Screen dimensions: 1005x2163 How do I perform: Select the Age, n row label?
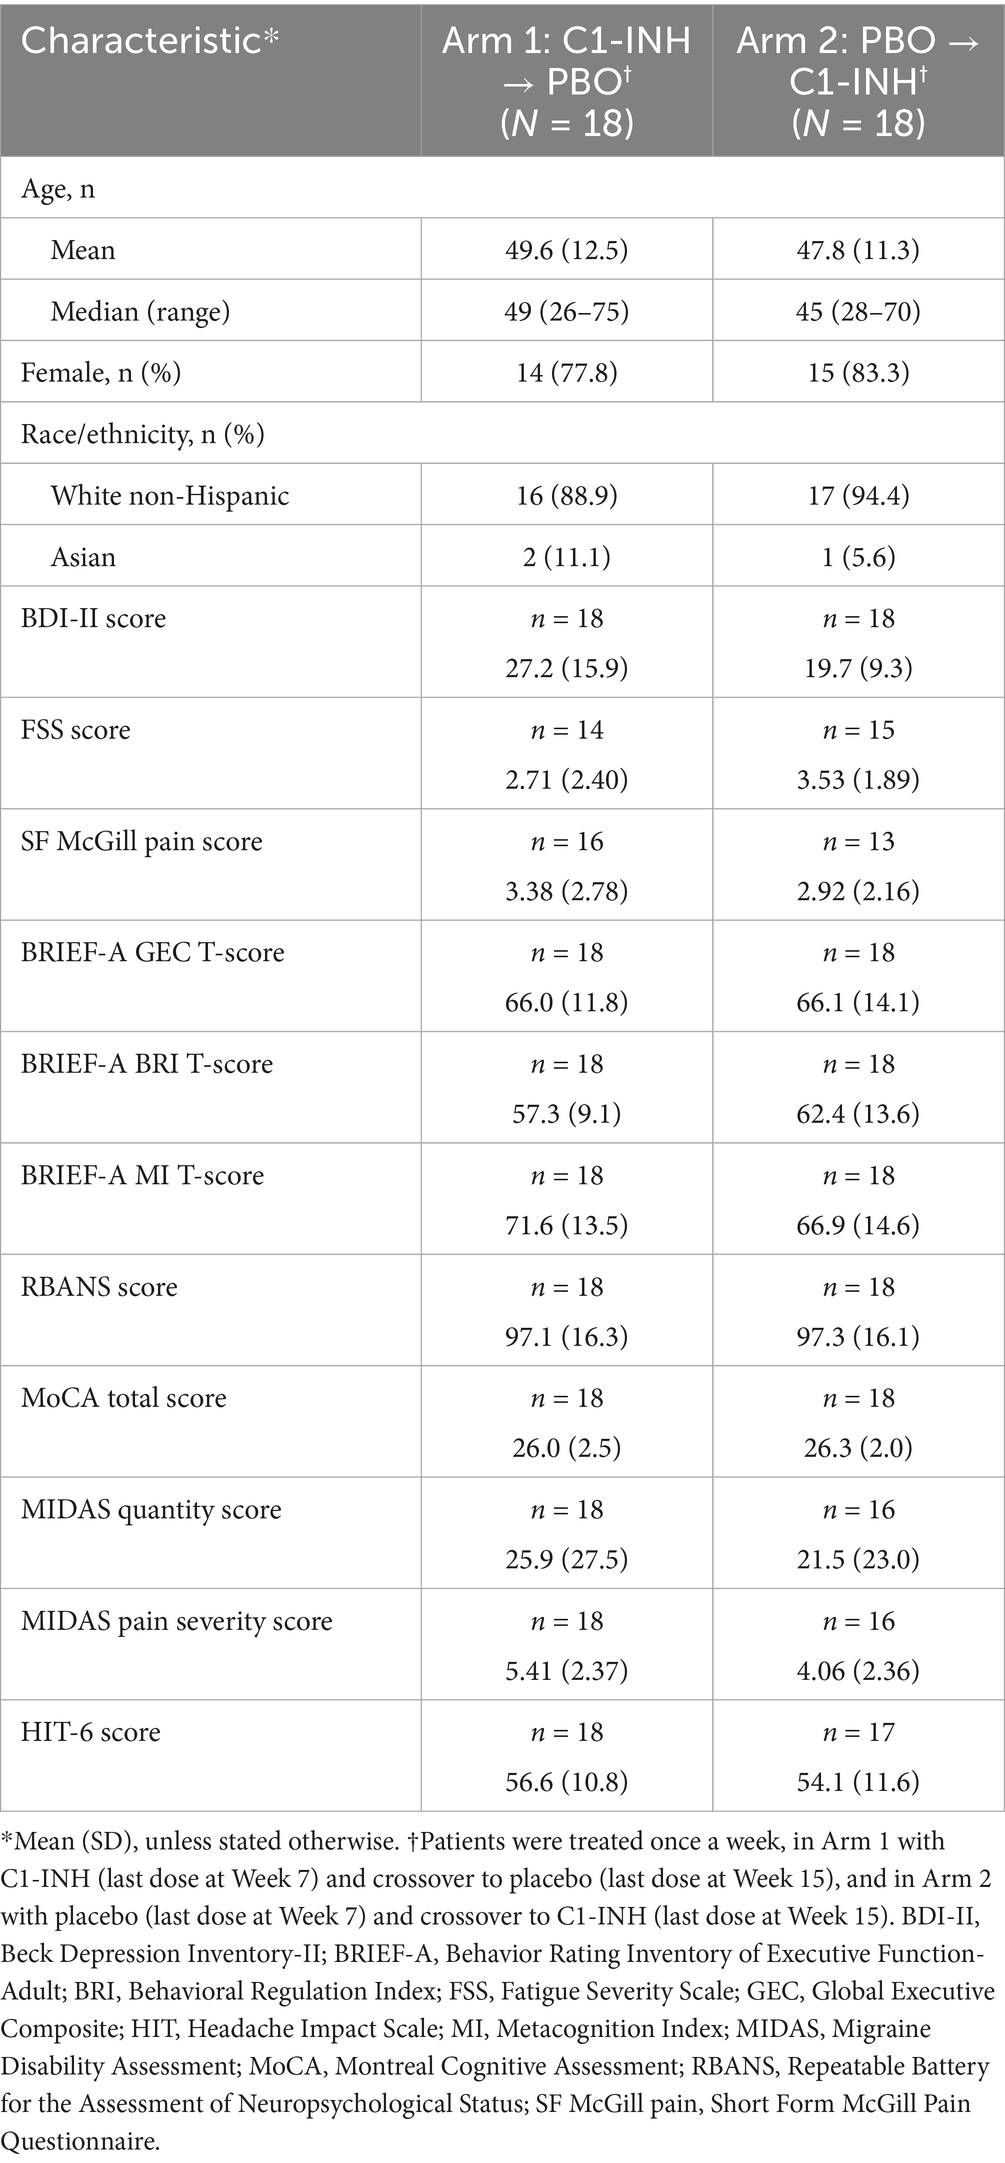[x=58, y=188]
